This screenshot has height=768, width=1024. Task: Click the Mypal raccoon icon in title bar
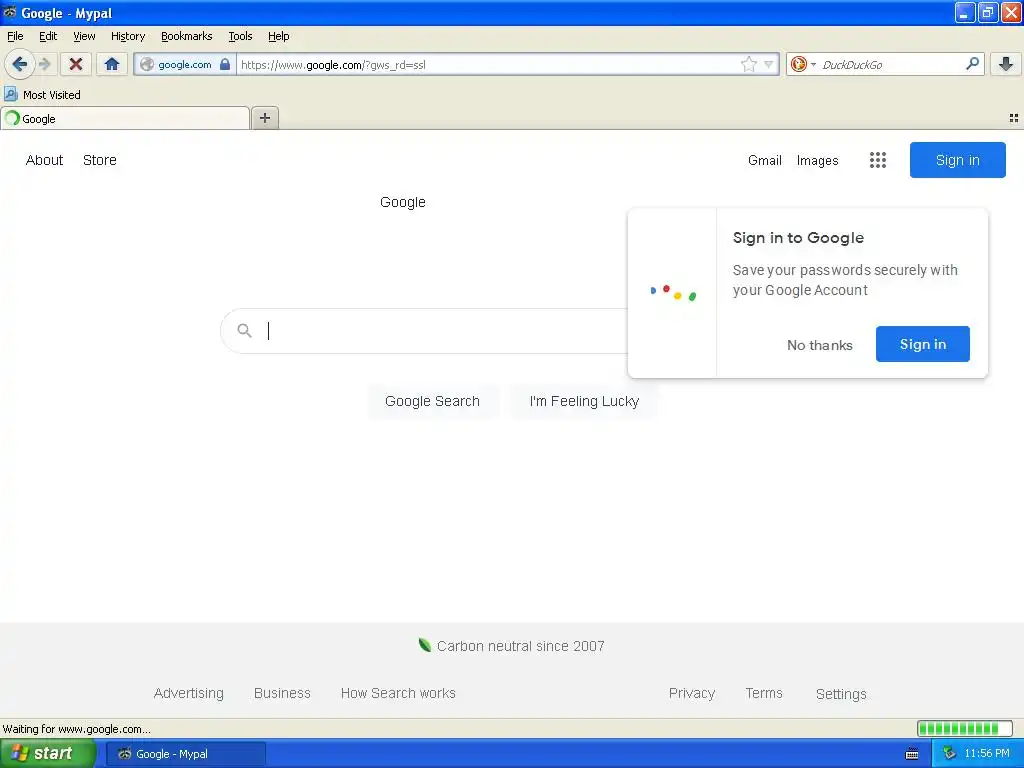[9, 12]
